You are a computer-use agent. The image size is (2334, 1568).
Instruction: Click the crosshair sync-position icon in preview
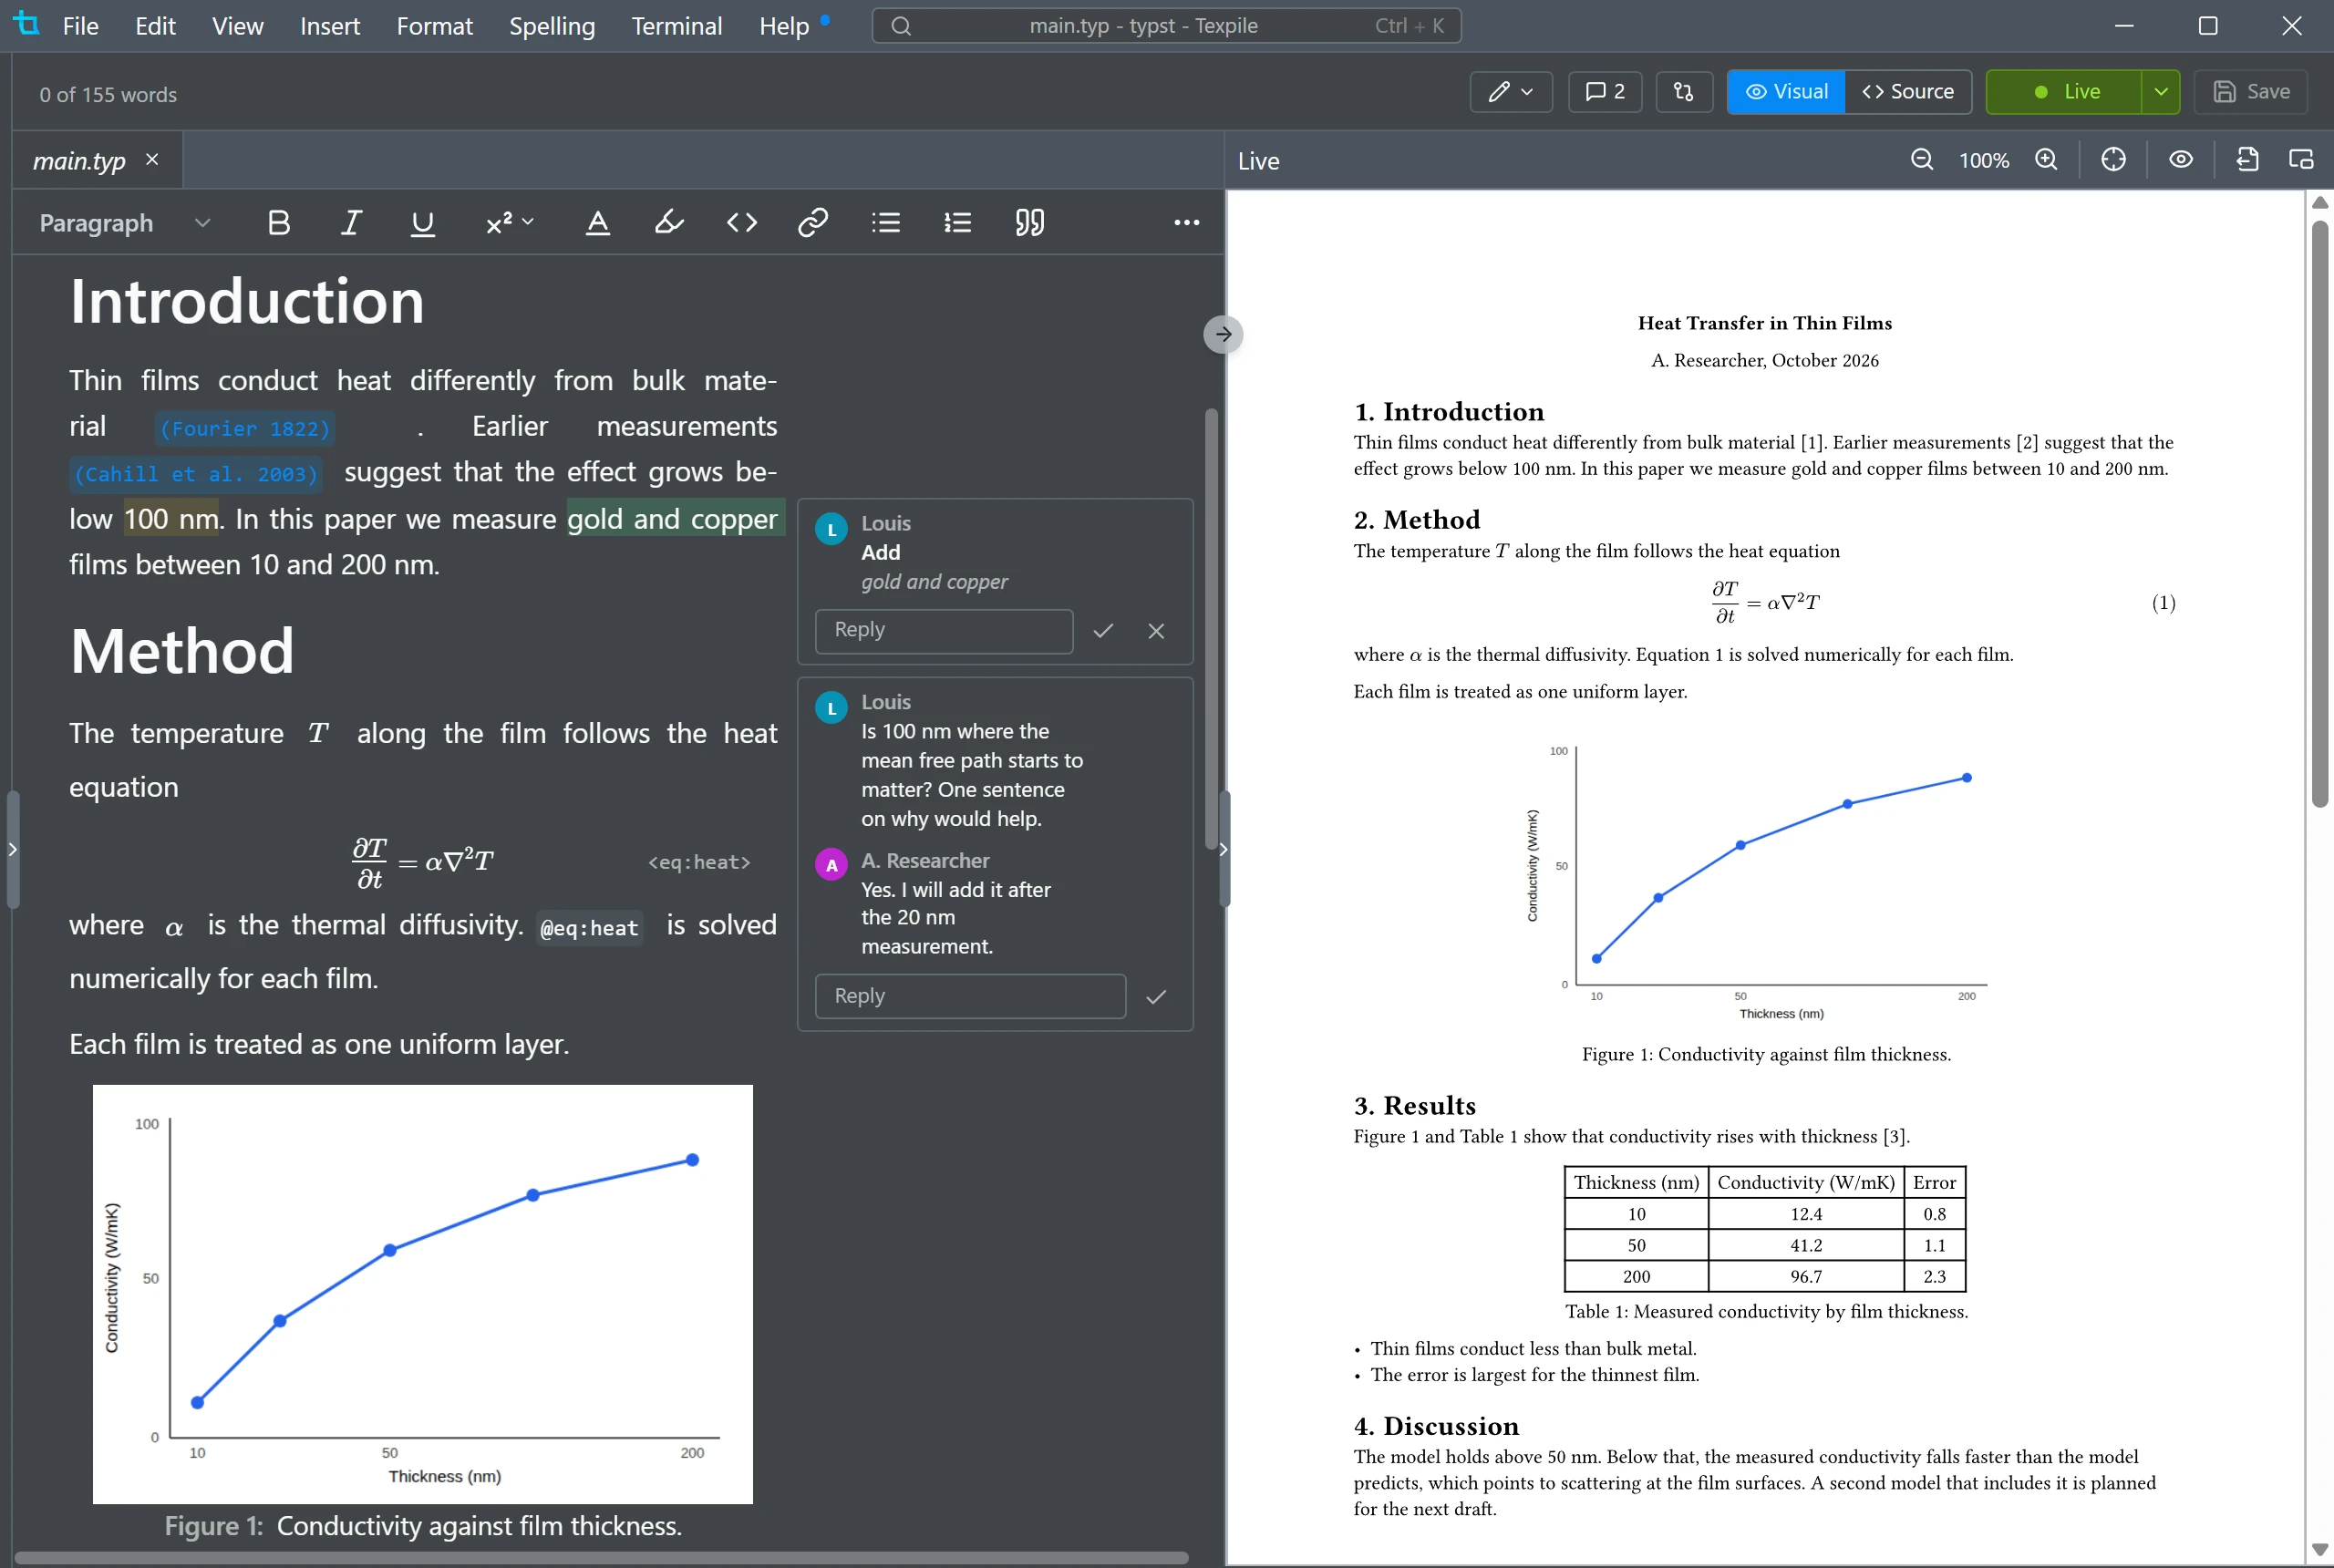coord(2113,160)
